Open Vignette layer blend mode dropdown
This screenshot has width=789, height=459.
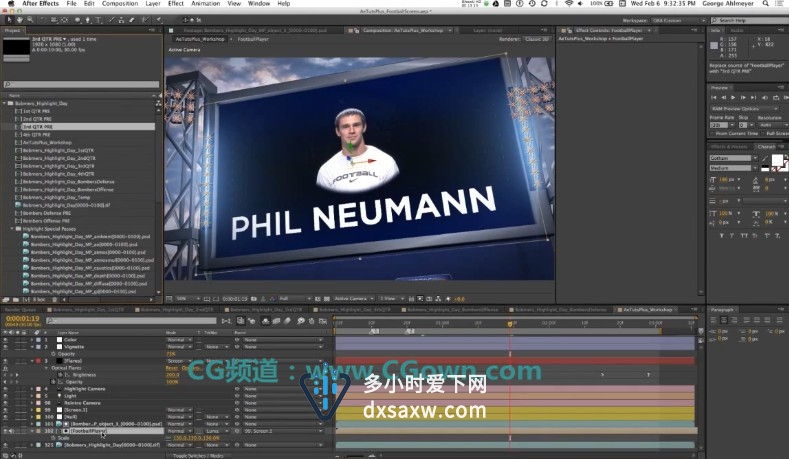click(180, 347)
